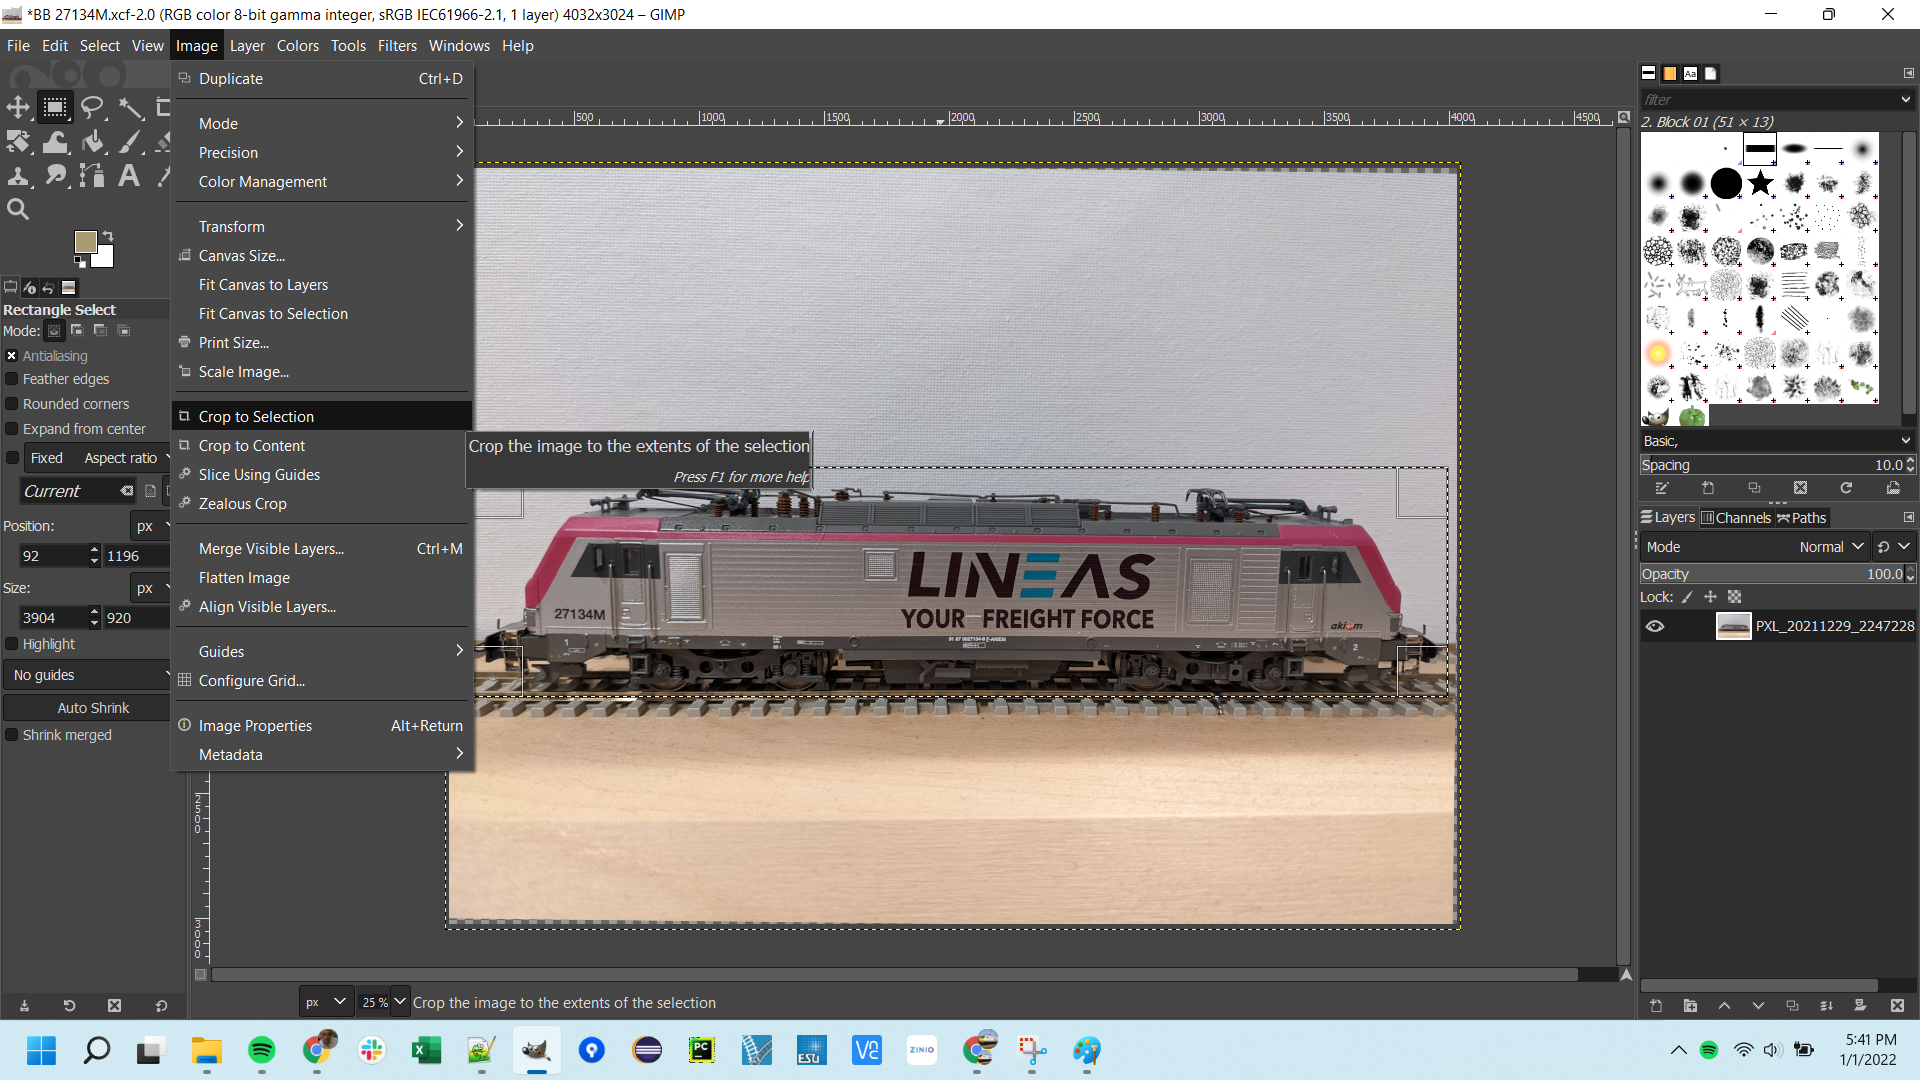Open the Position px unit dropdown

(151, 526)
